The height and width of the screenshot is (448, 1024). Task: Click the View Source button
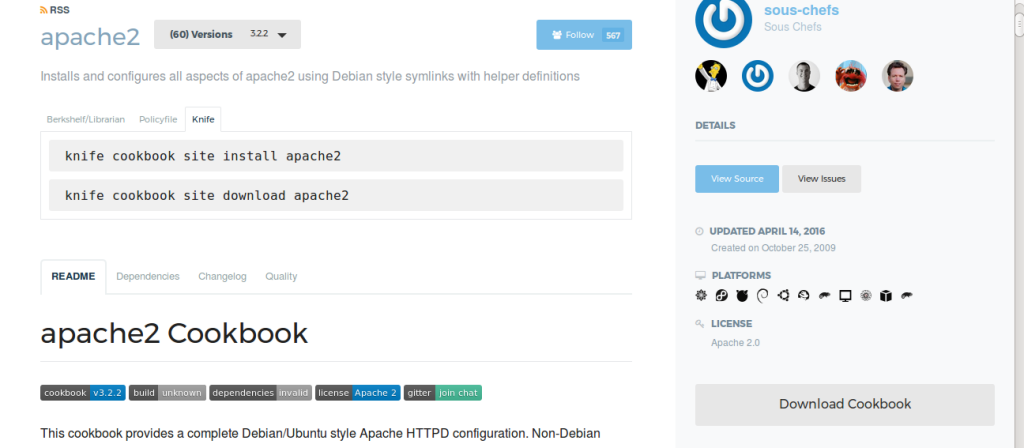click(737, 179)
